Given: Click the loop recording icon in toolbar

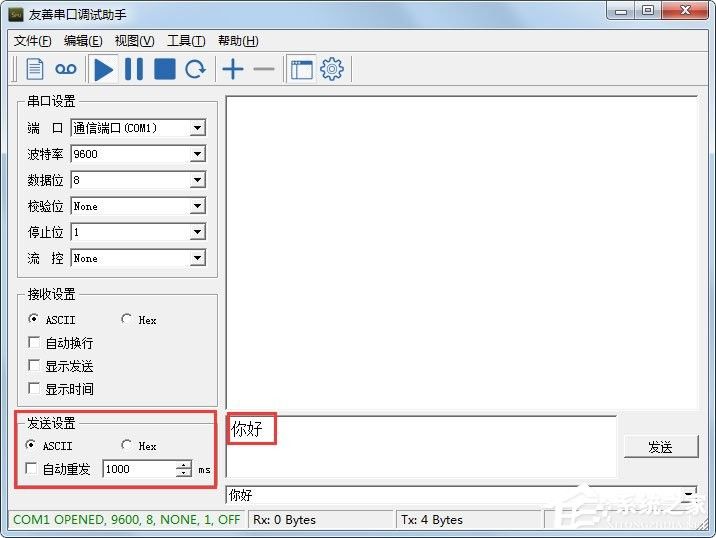Looking at the screenshot, I should coord(66,69).
